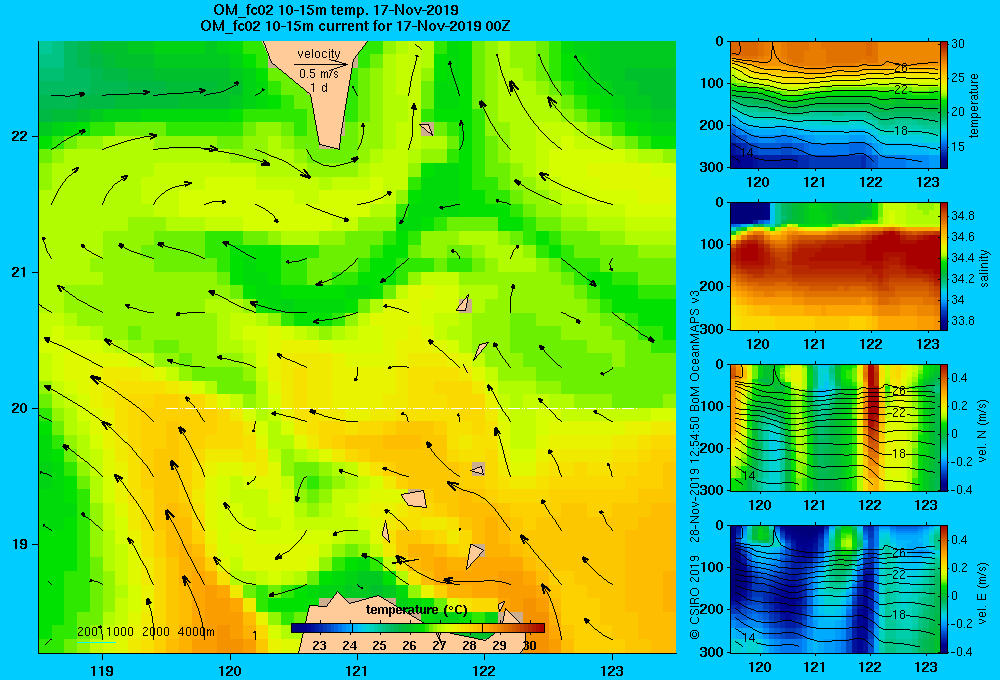Click the vel. E (m/s) vertical colorbar
The image size is (1000, 680).
coord(944,589)
